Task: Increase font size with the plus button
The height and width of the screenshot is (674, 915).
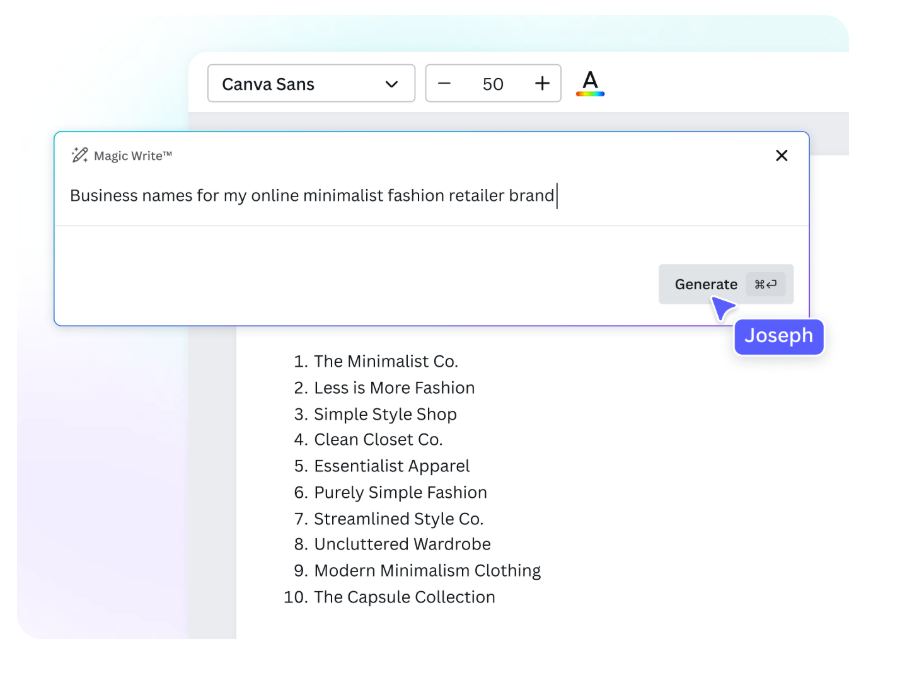Action: (542, 83)
